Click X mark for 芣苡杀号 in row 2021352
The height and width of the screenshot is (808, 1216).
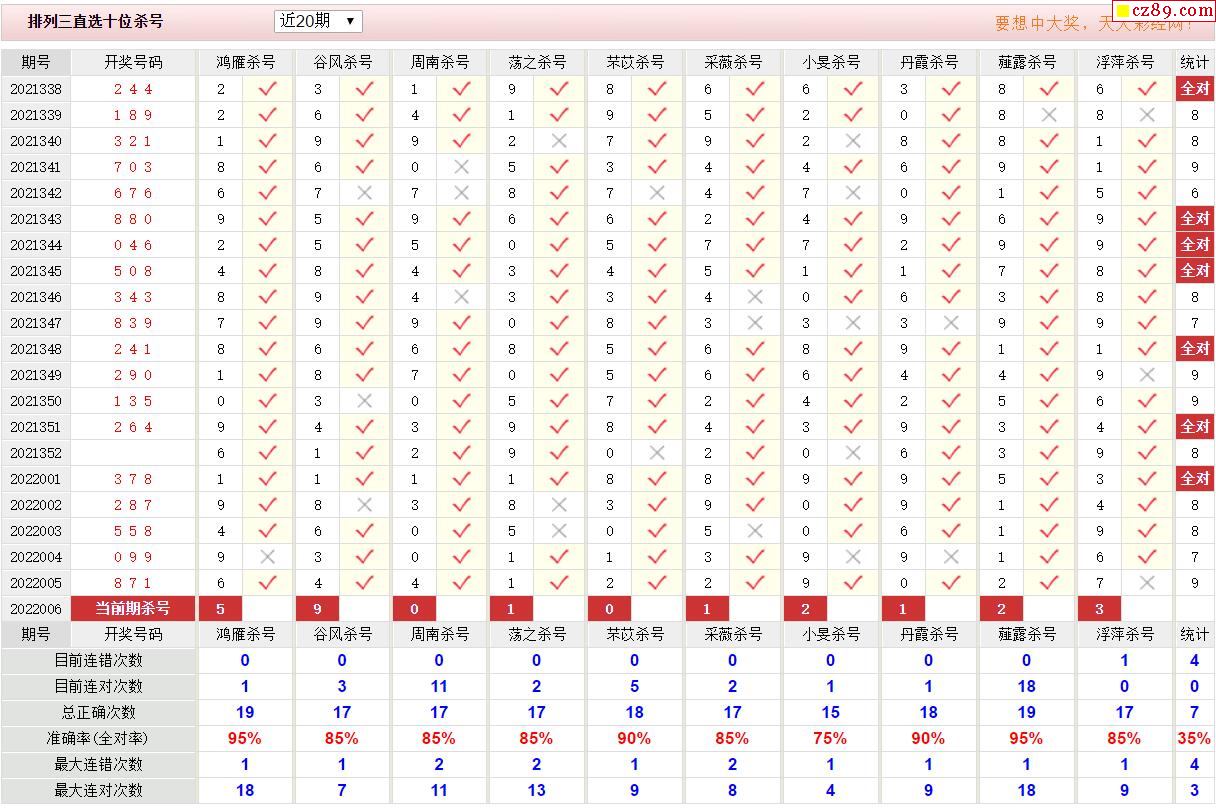(657, 453)
